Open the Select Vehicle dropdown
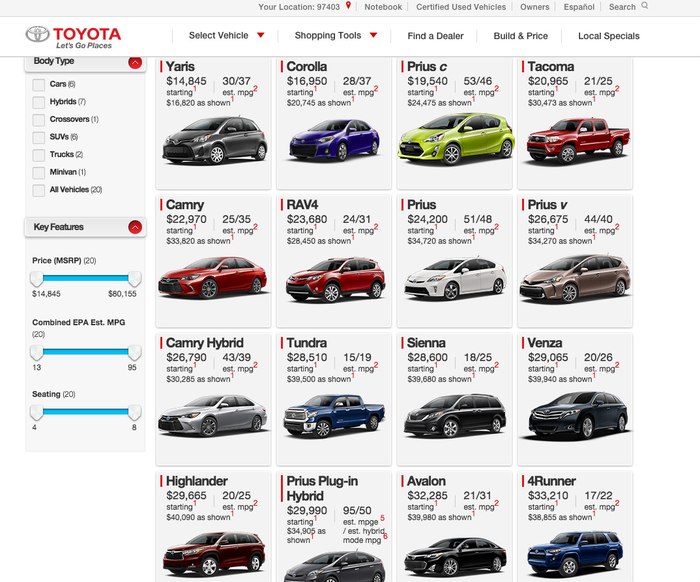The image size is (700, 582). pyautogui.click(x=226, y=35)
